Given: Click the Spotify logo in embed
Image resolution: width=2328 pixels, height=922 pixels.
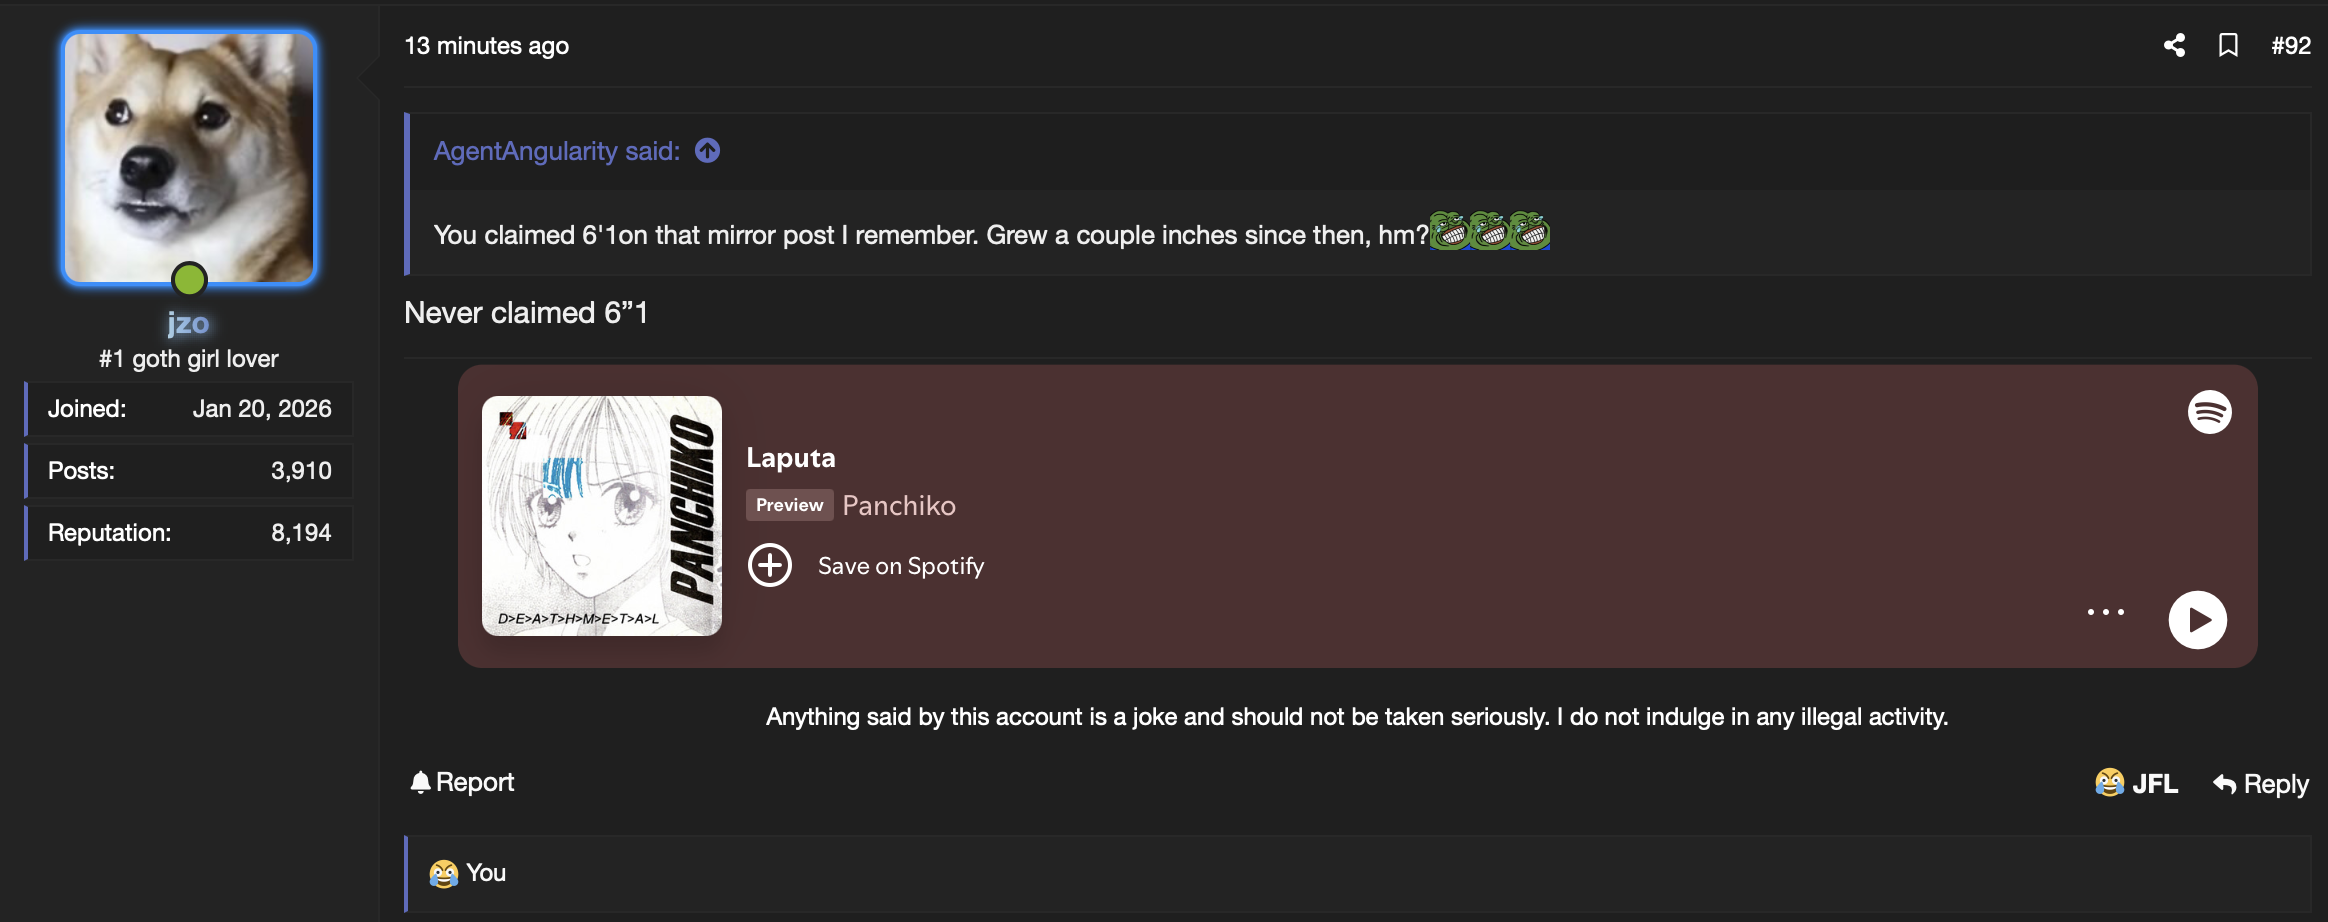Looking at the screenshot, I should click(x=2210, y=412).
